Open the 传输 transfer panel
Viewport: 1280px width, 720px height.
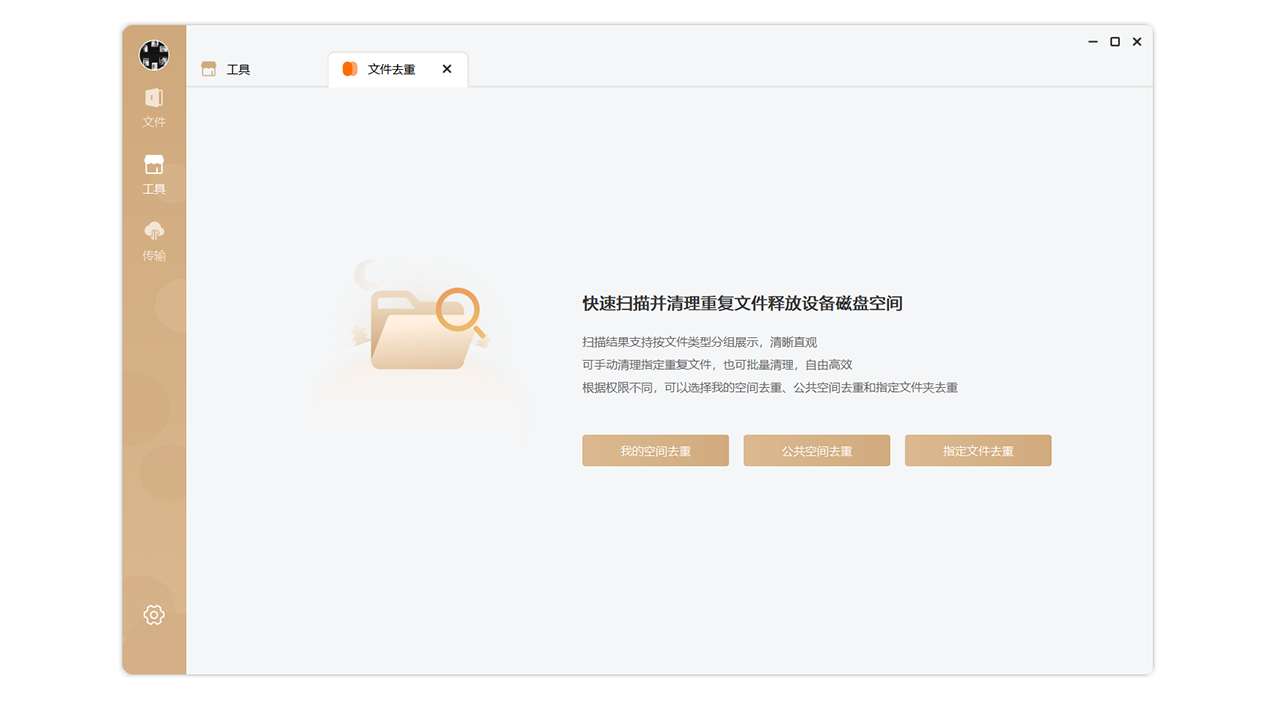(x=154, y=240)
